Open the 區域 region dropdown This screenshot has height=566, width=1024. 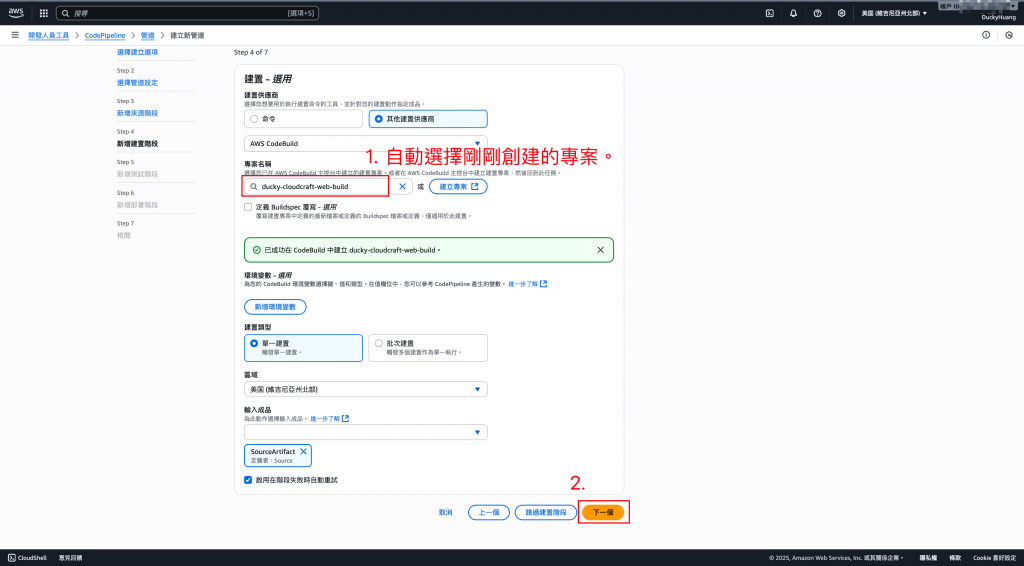coord(366,389)
